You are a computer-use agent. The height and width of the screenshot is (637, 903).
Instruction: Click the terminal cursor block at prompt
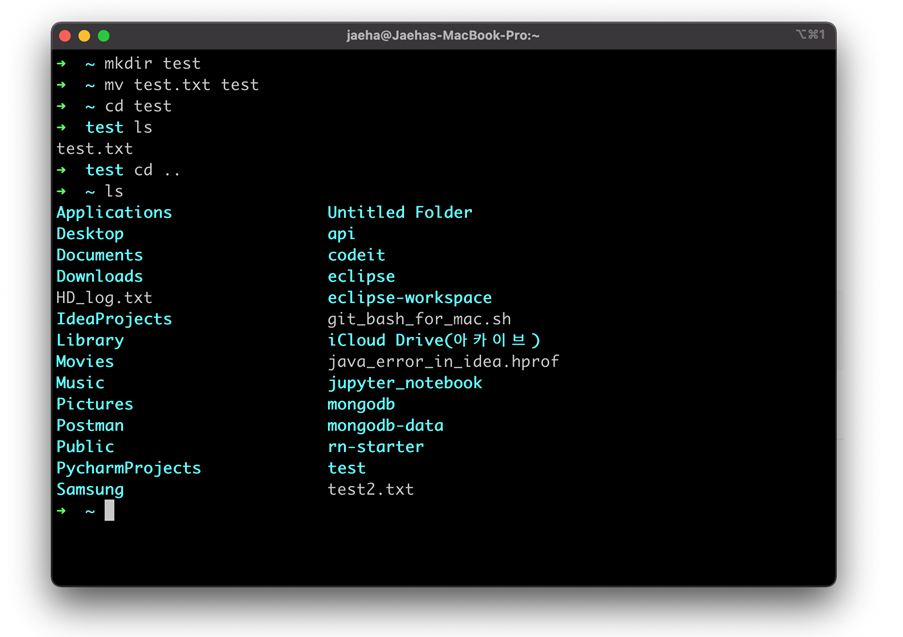click(x=109, y=510)
